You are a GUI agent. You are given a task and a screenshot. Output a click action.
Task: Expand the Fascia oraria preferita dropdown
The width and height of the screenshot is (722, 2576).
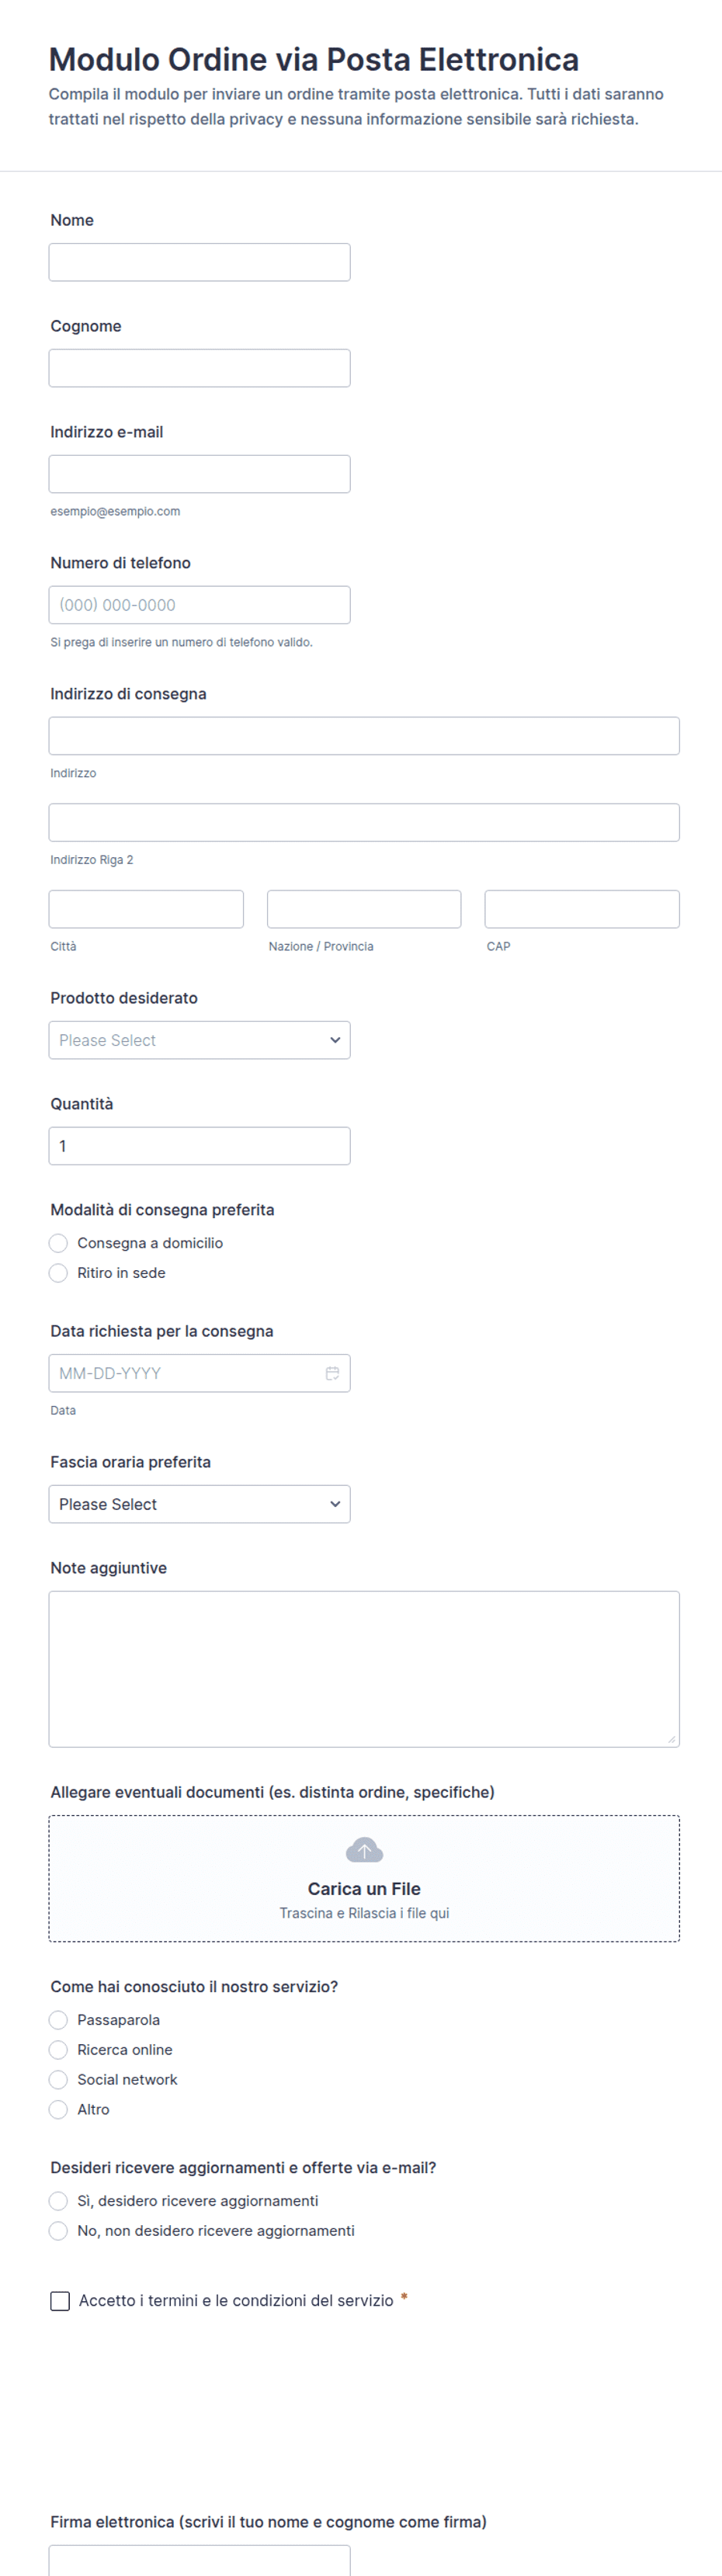tap(199, 1504)
